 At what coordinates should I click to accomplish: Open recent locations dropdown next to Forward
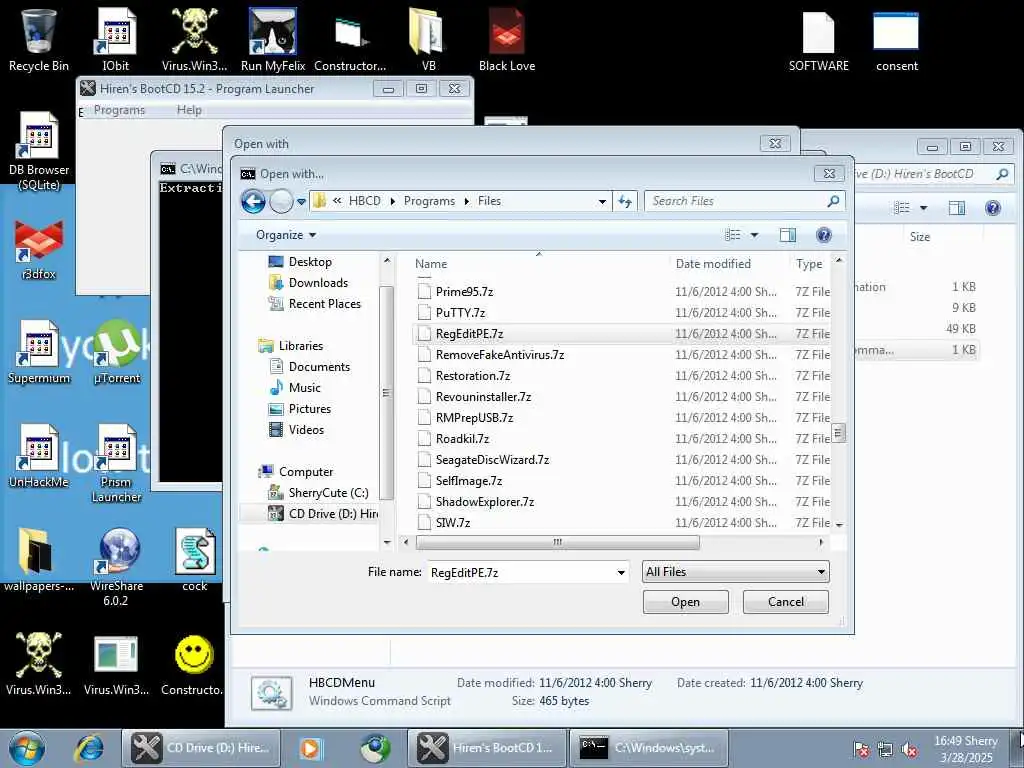pos(301,202)
